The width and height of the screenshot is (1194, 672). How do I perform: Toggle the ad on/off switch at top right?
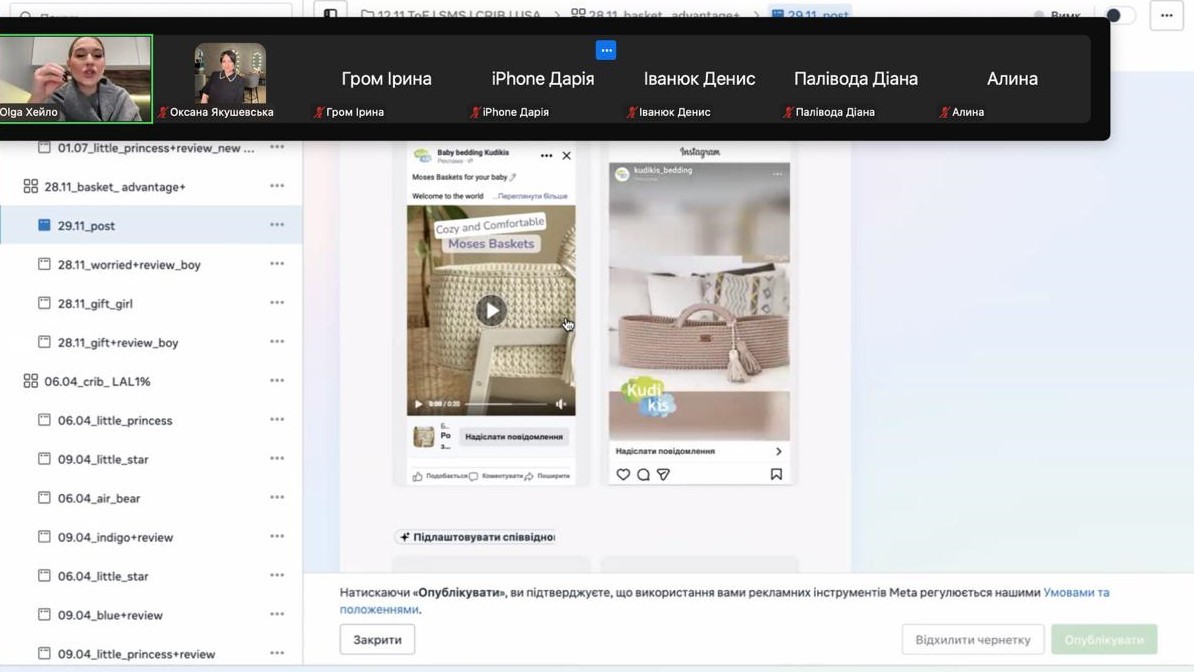click(1119, 15)
